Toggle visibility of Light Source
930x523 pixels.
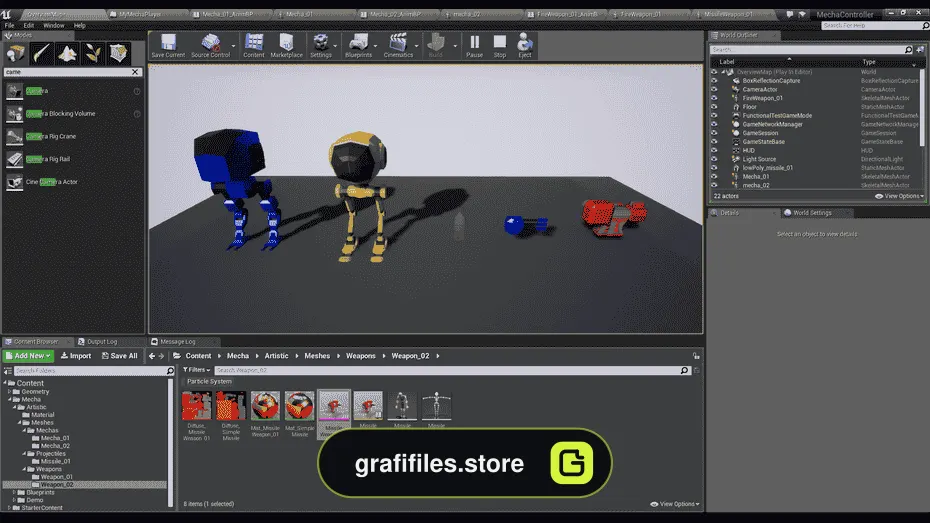714,159
